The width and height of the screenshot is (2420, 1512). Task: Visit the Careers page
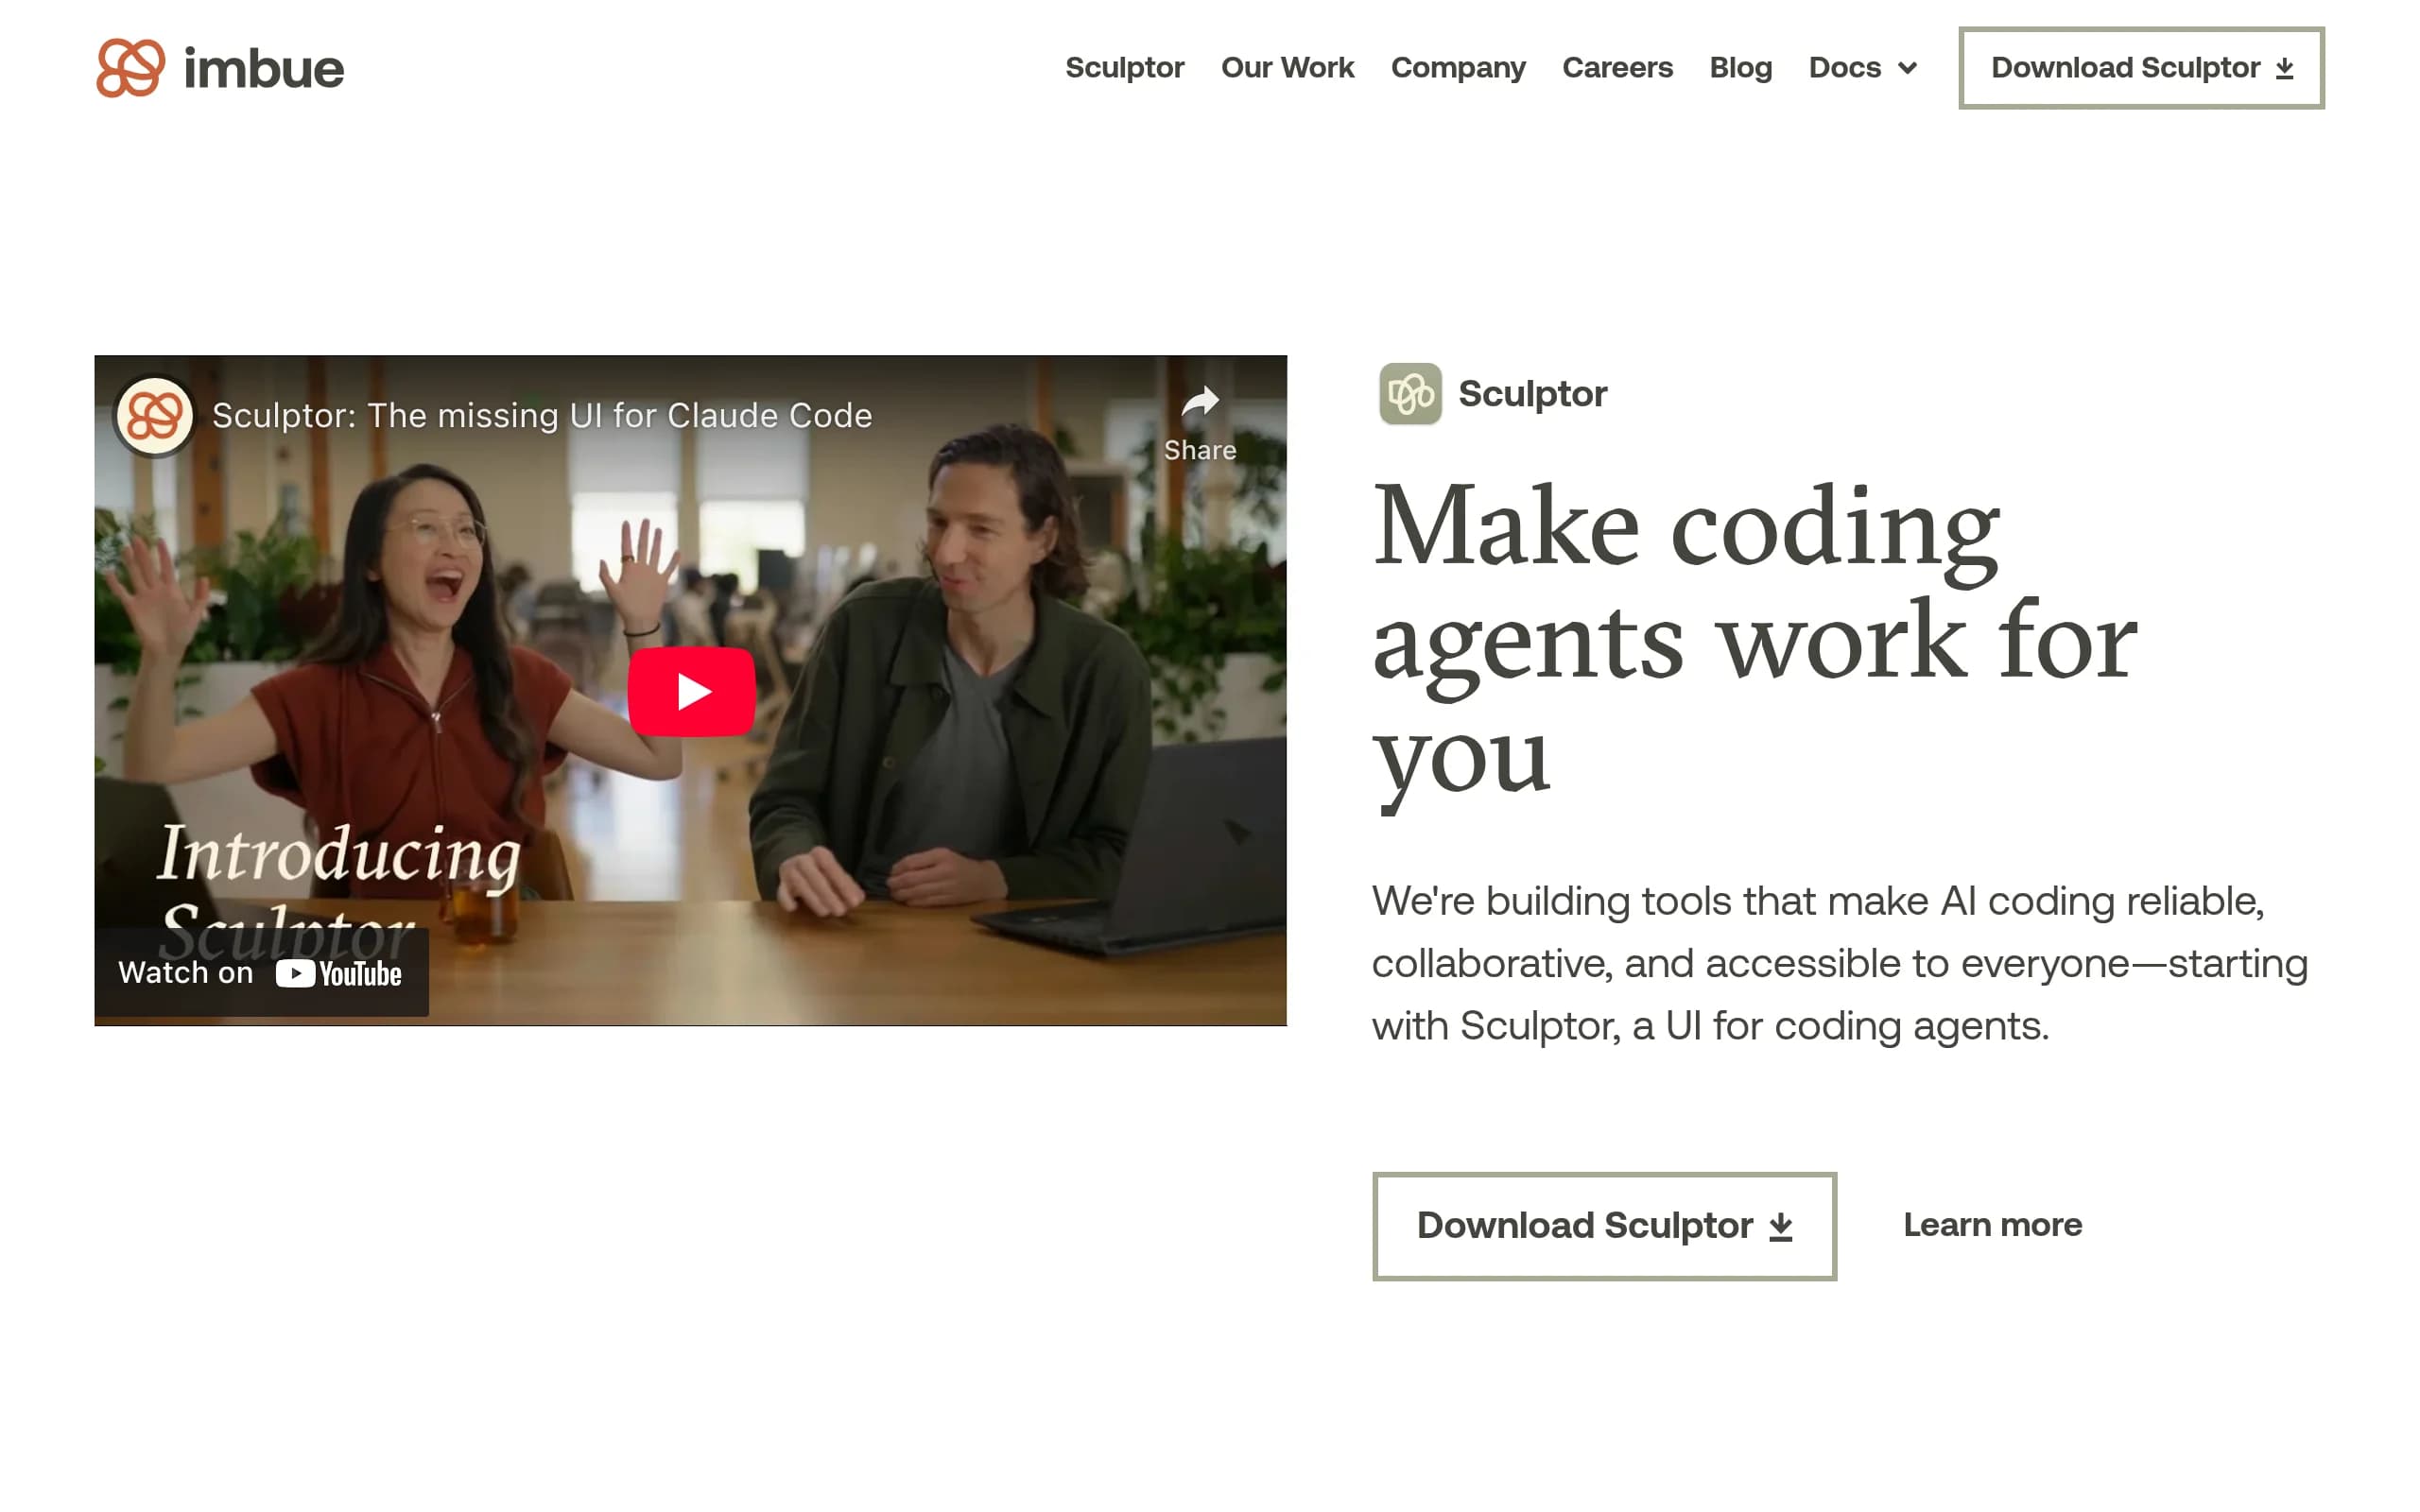[x=1617, y=68]
